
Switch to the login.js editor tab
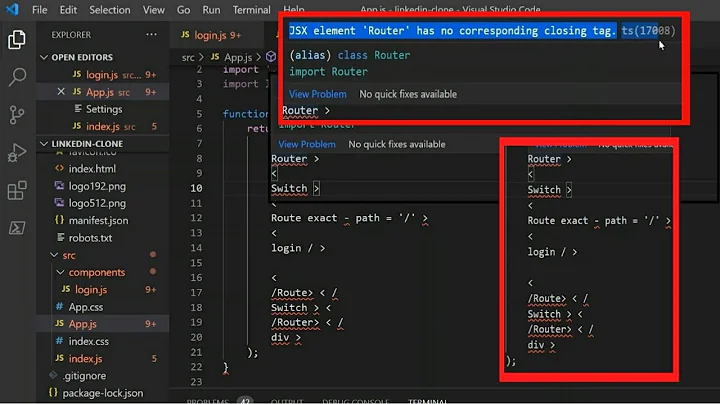[x=216, y=35]
